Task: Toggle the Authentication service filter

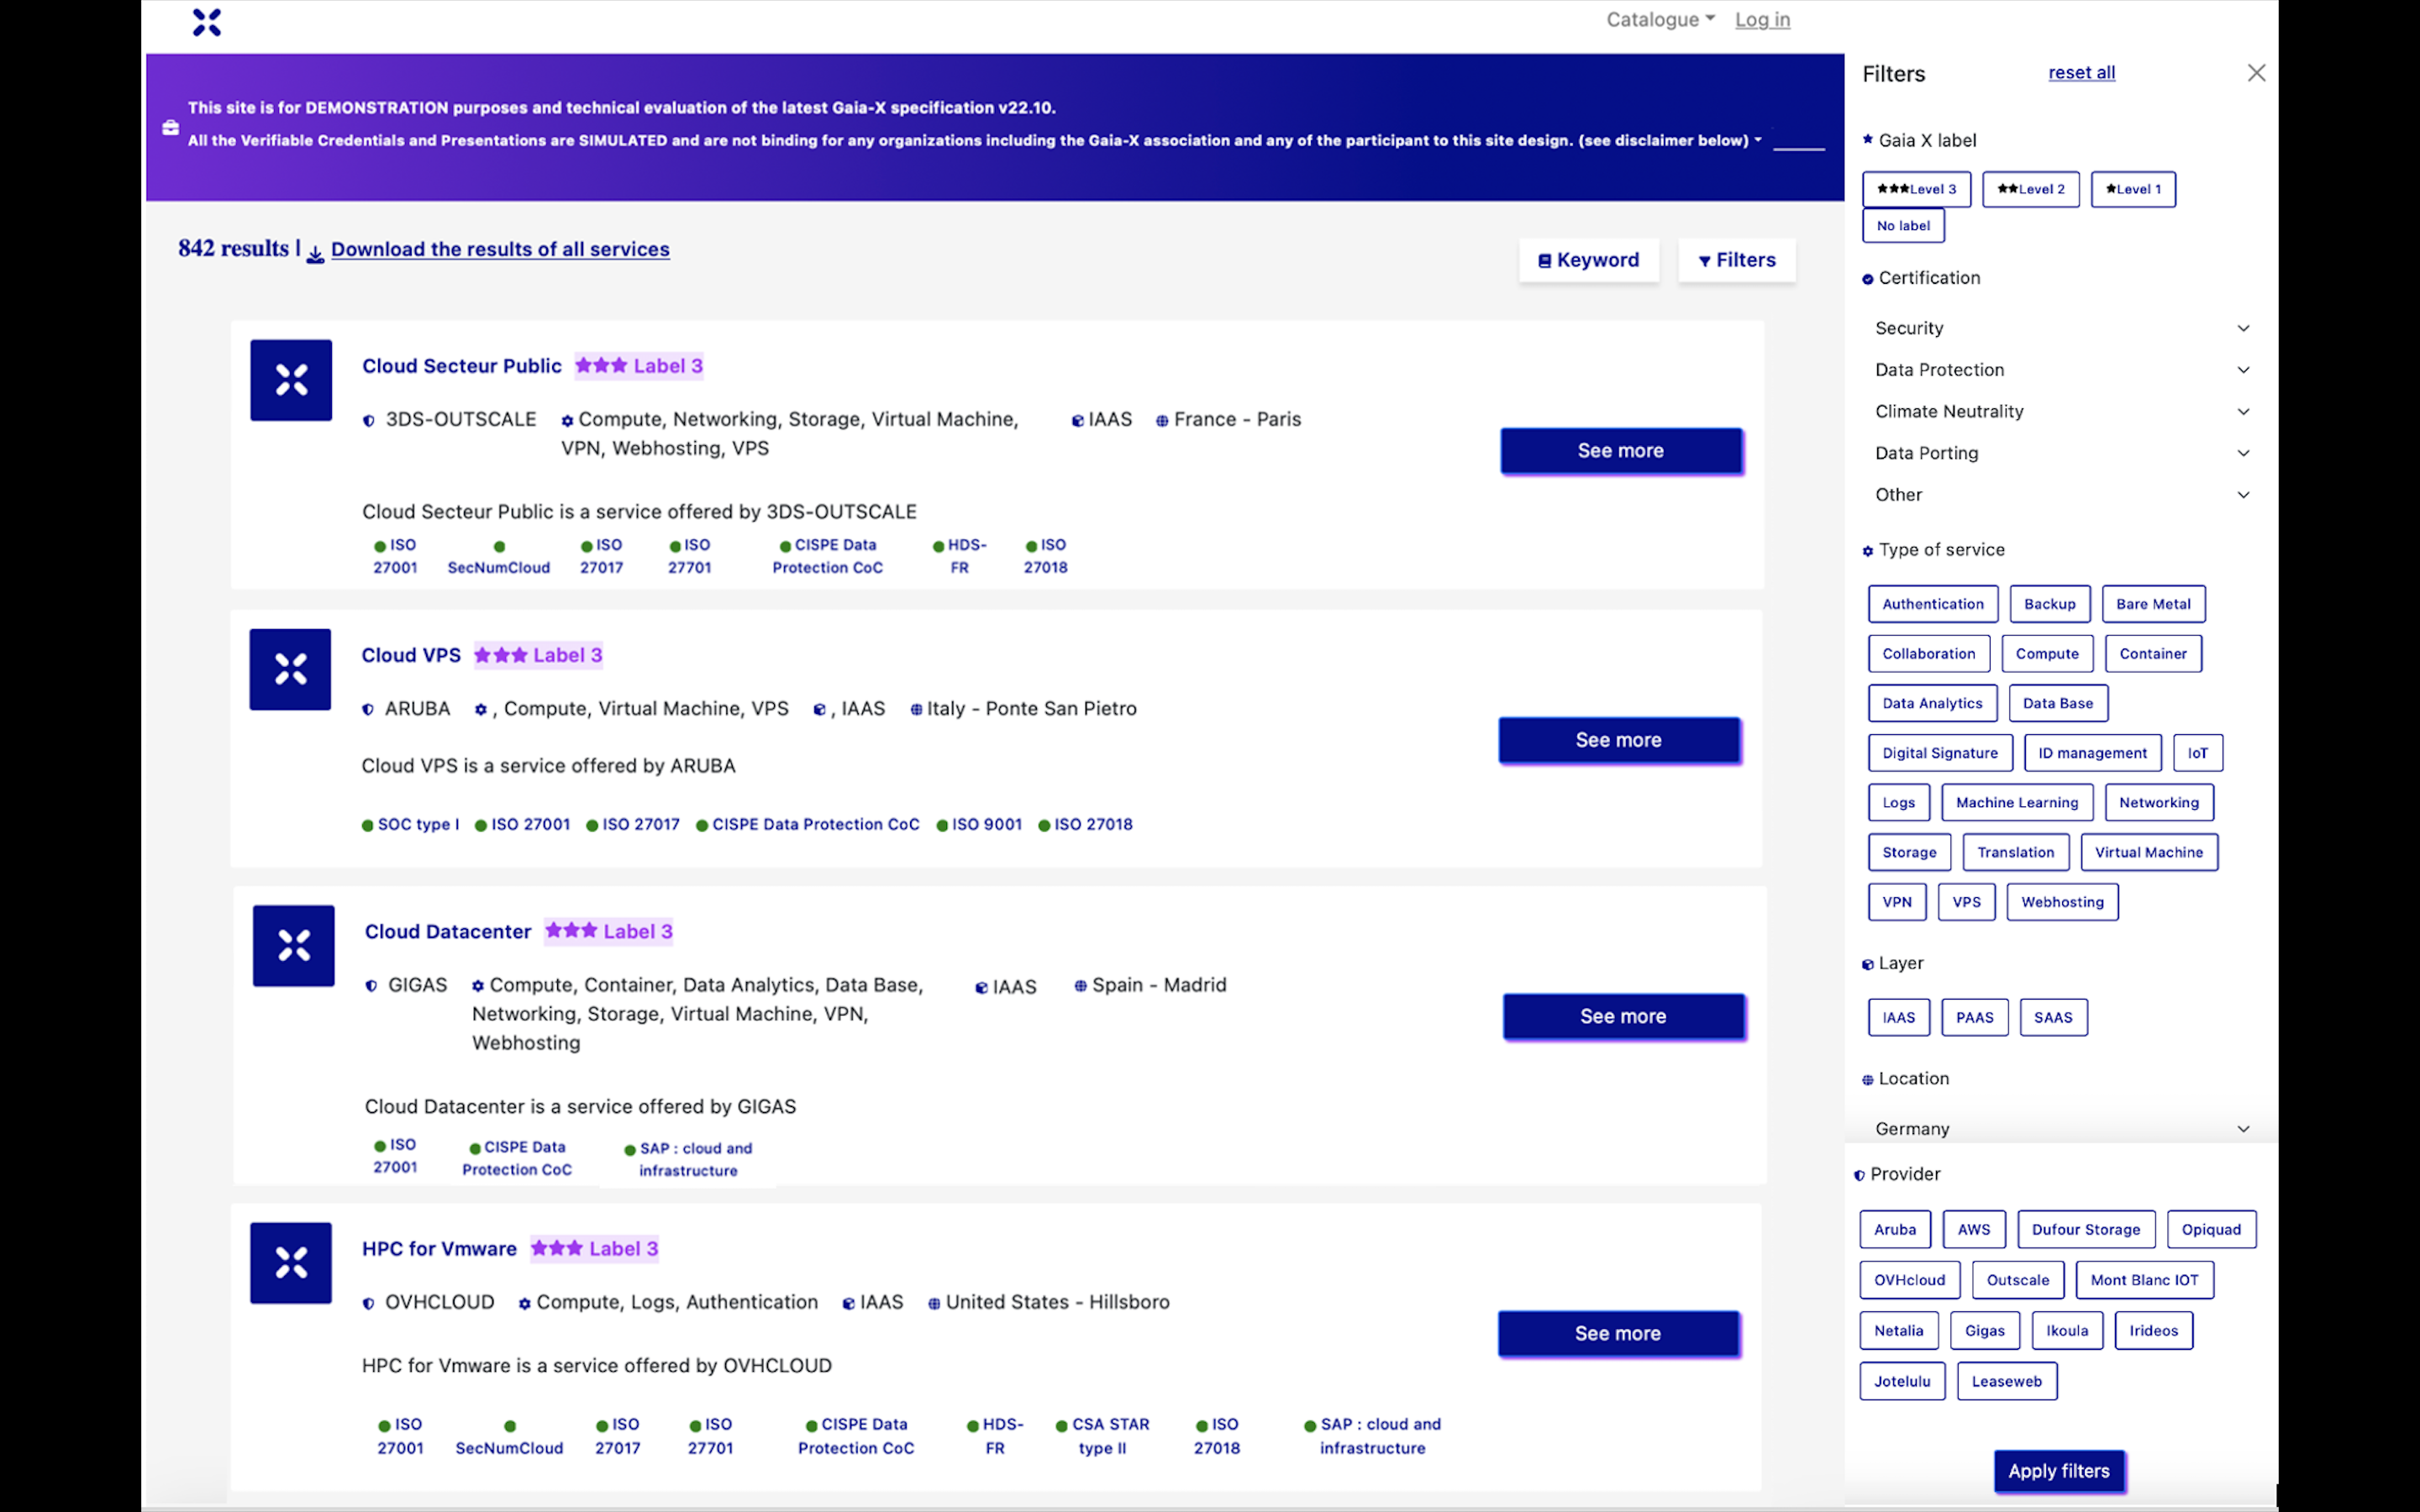Action: coord(1932,604)
